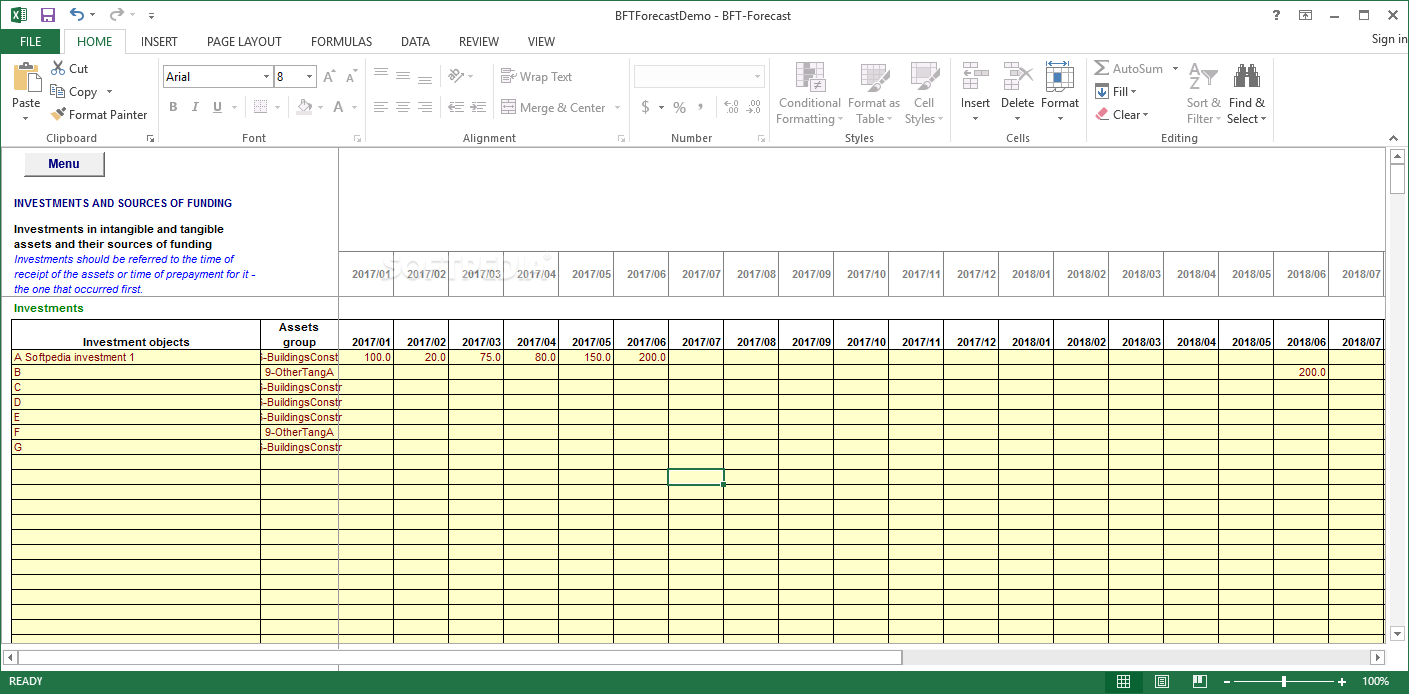Screen dimensions: 1409x694
Task: Switch to the PAGE LAYOUT tab
Action: tap(244, 41)
